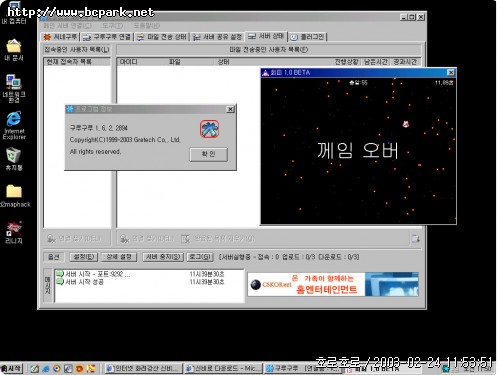The width and height of the screenshot is (500, 375).
Task: Close the GuruGuru about dialog
Action: click(x=230, y=109)
